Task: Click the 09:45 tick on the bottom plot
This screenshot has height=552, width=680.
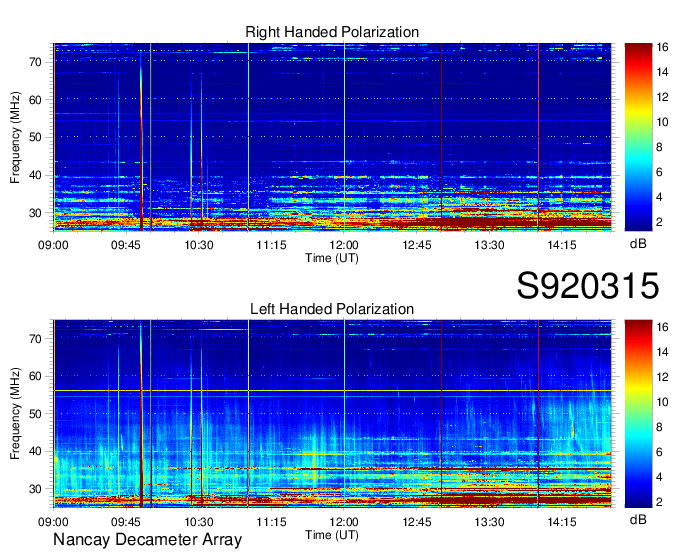Action: point(126,522)
